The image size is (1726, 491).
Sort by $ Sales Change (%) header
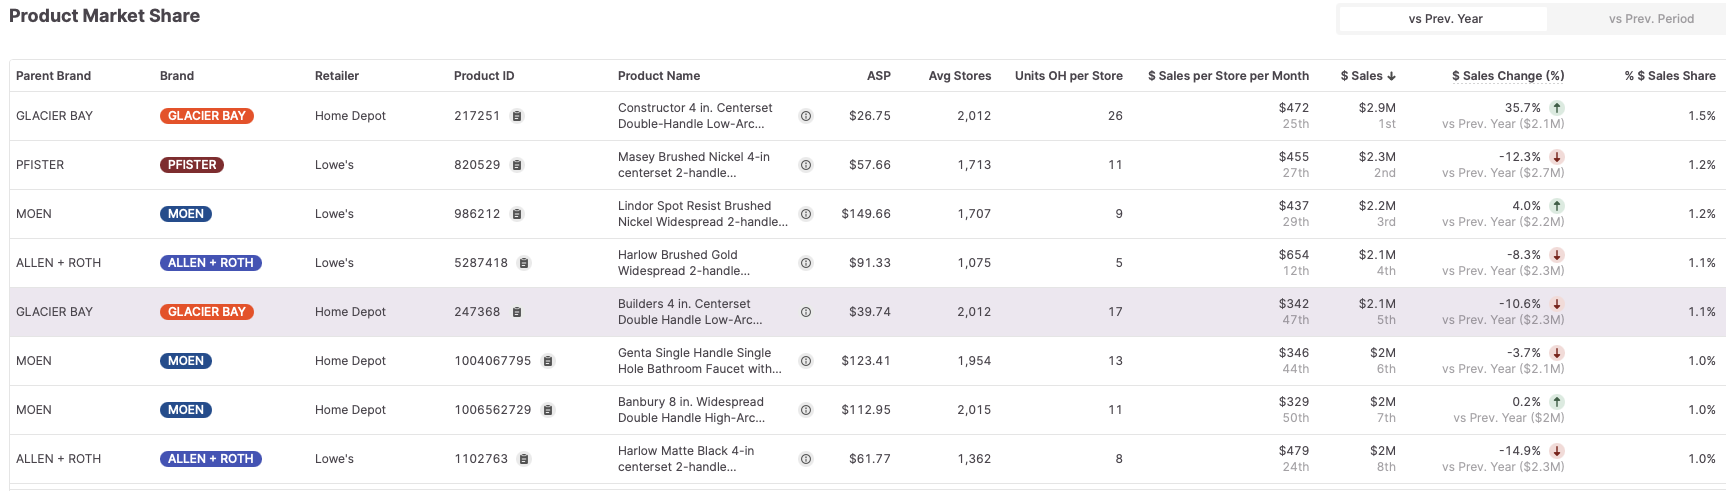(1507, 76)
